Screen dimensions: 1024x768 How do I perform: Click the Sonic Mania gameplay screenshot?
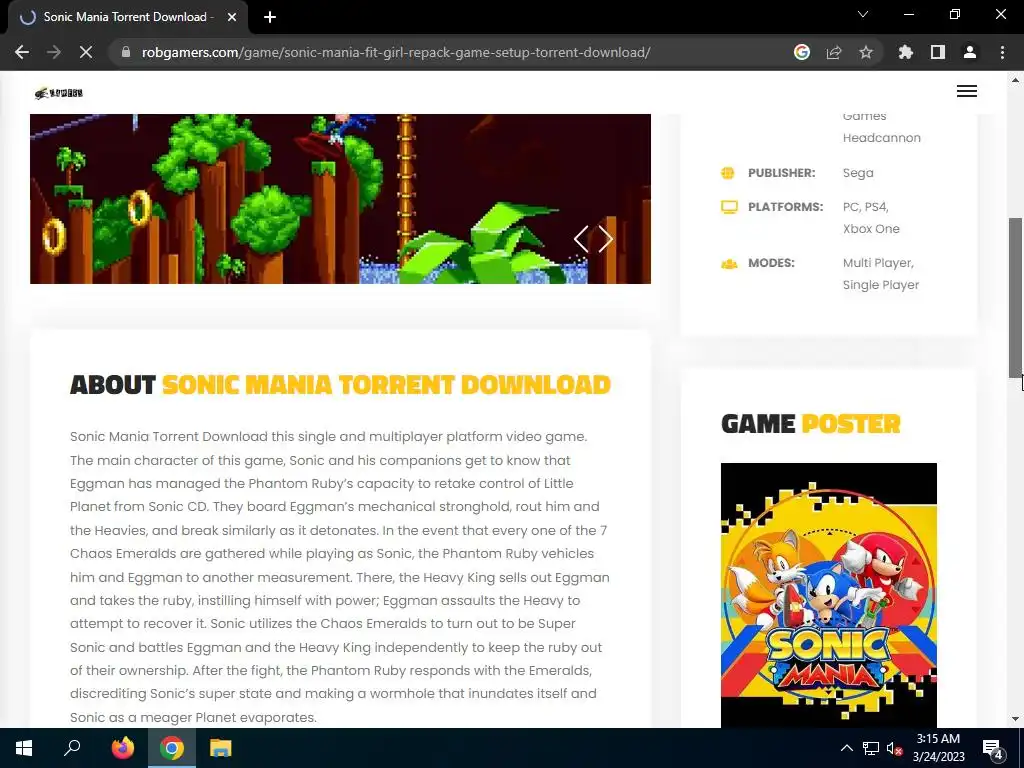[x=340, y=199]
